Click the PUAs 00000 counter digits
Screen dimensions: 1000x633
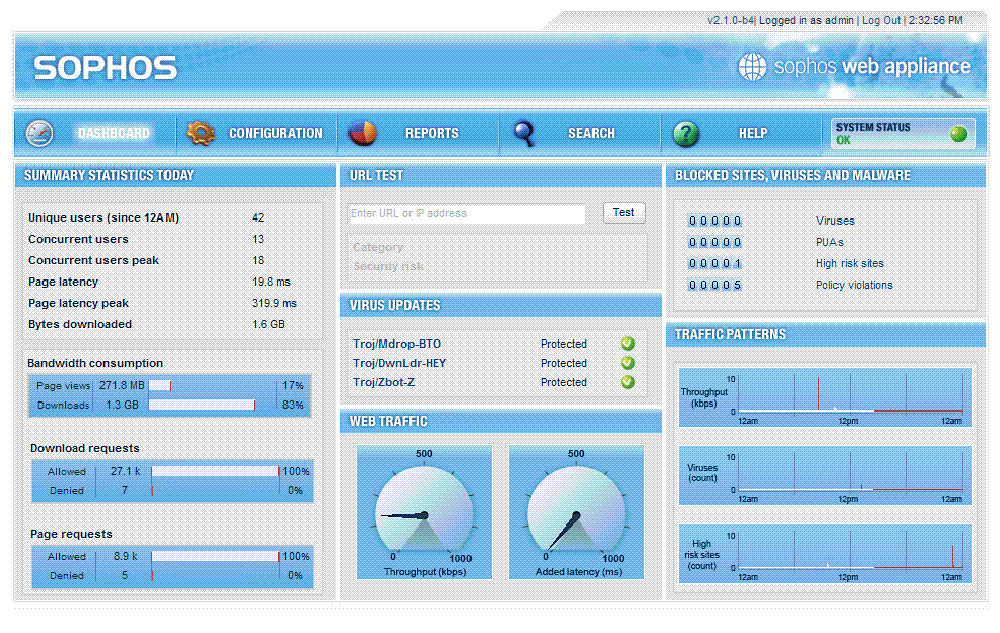coord(714,242)
